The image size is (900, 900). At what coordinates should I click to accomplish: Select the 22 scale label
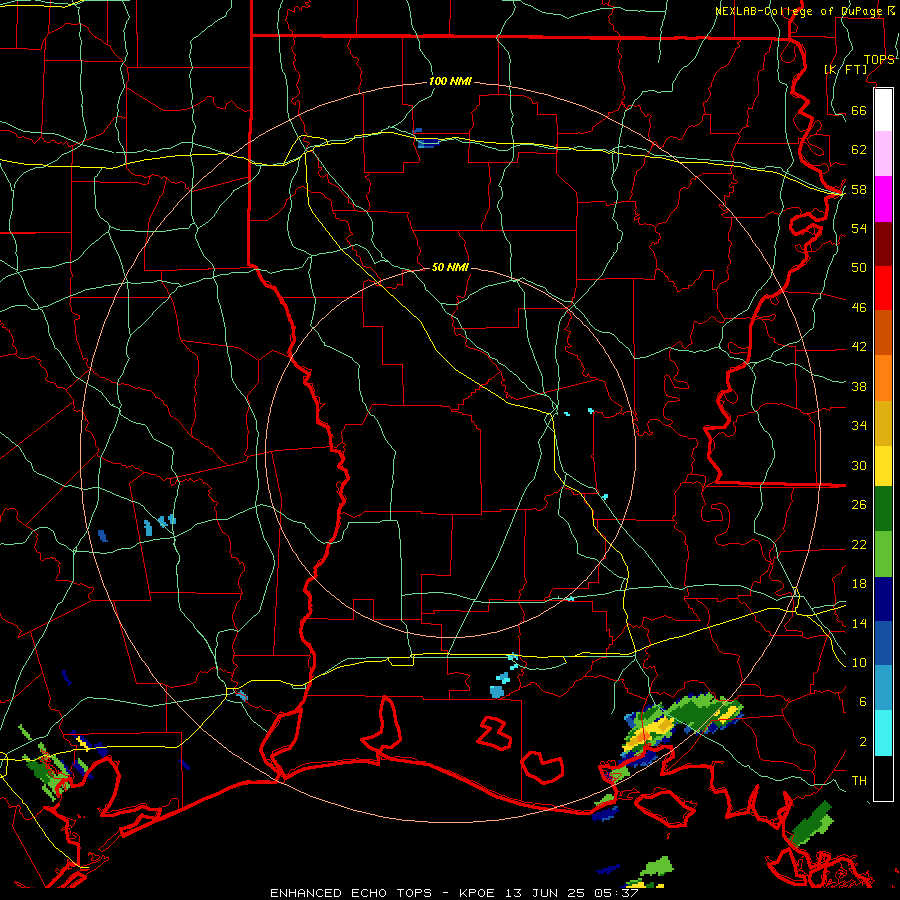coord(859,544)
